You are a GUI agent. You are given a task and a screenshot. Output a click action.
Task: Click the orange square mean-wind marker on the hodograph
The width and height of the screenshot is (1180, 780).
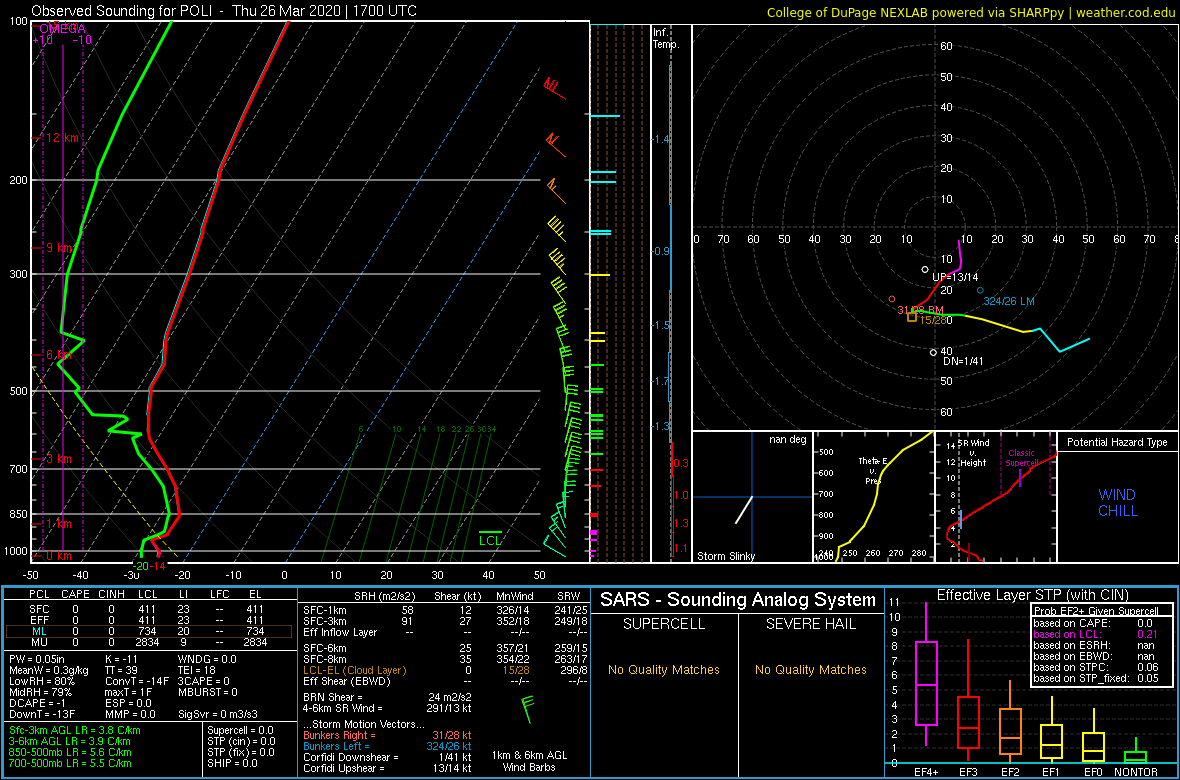click(x=912, y=318)
